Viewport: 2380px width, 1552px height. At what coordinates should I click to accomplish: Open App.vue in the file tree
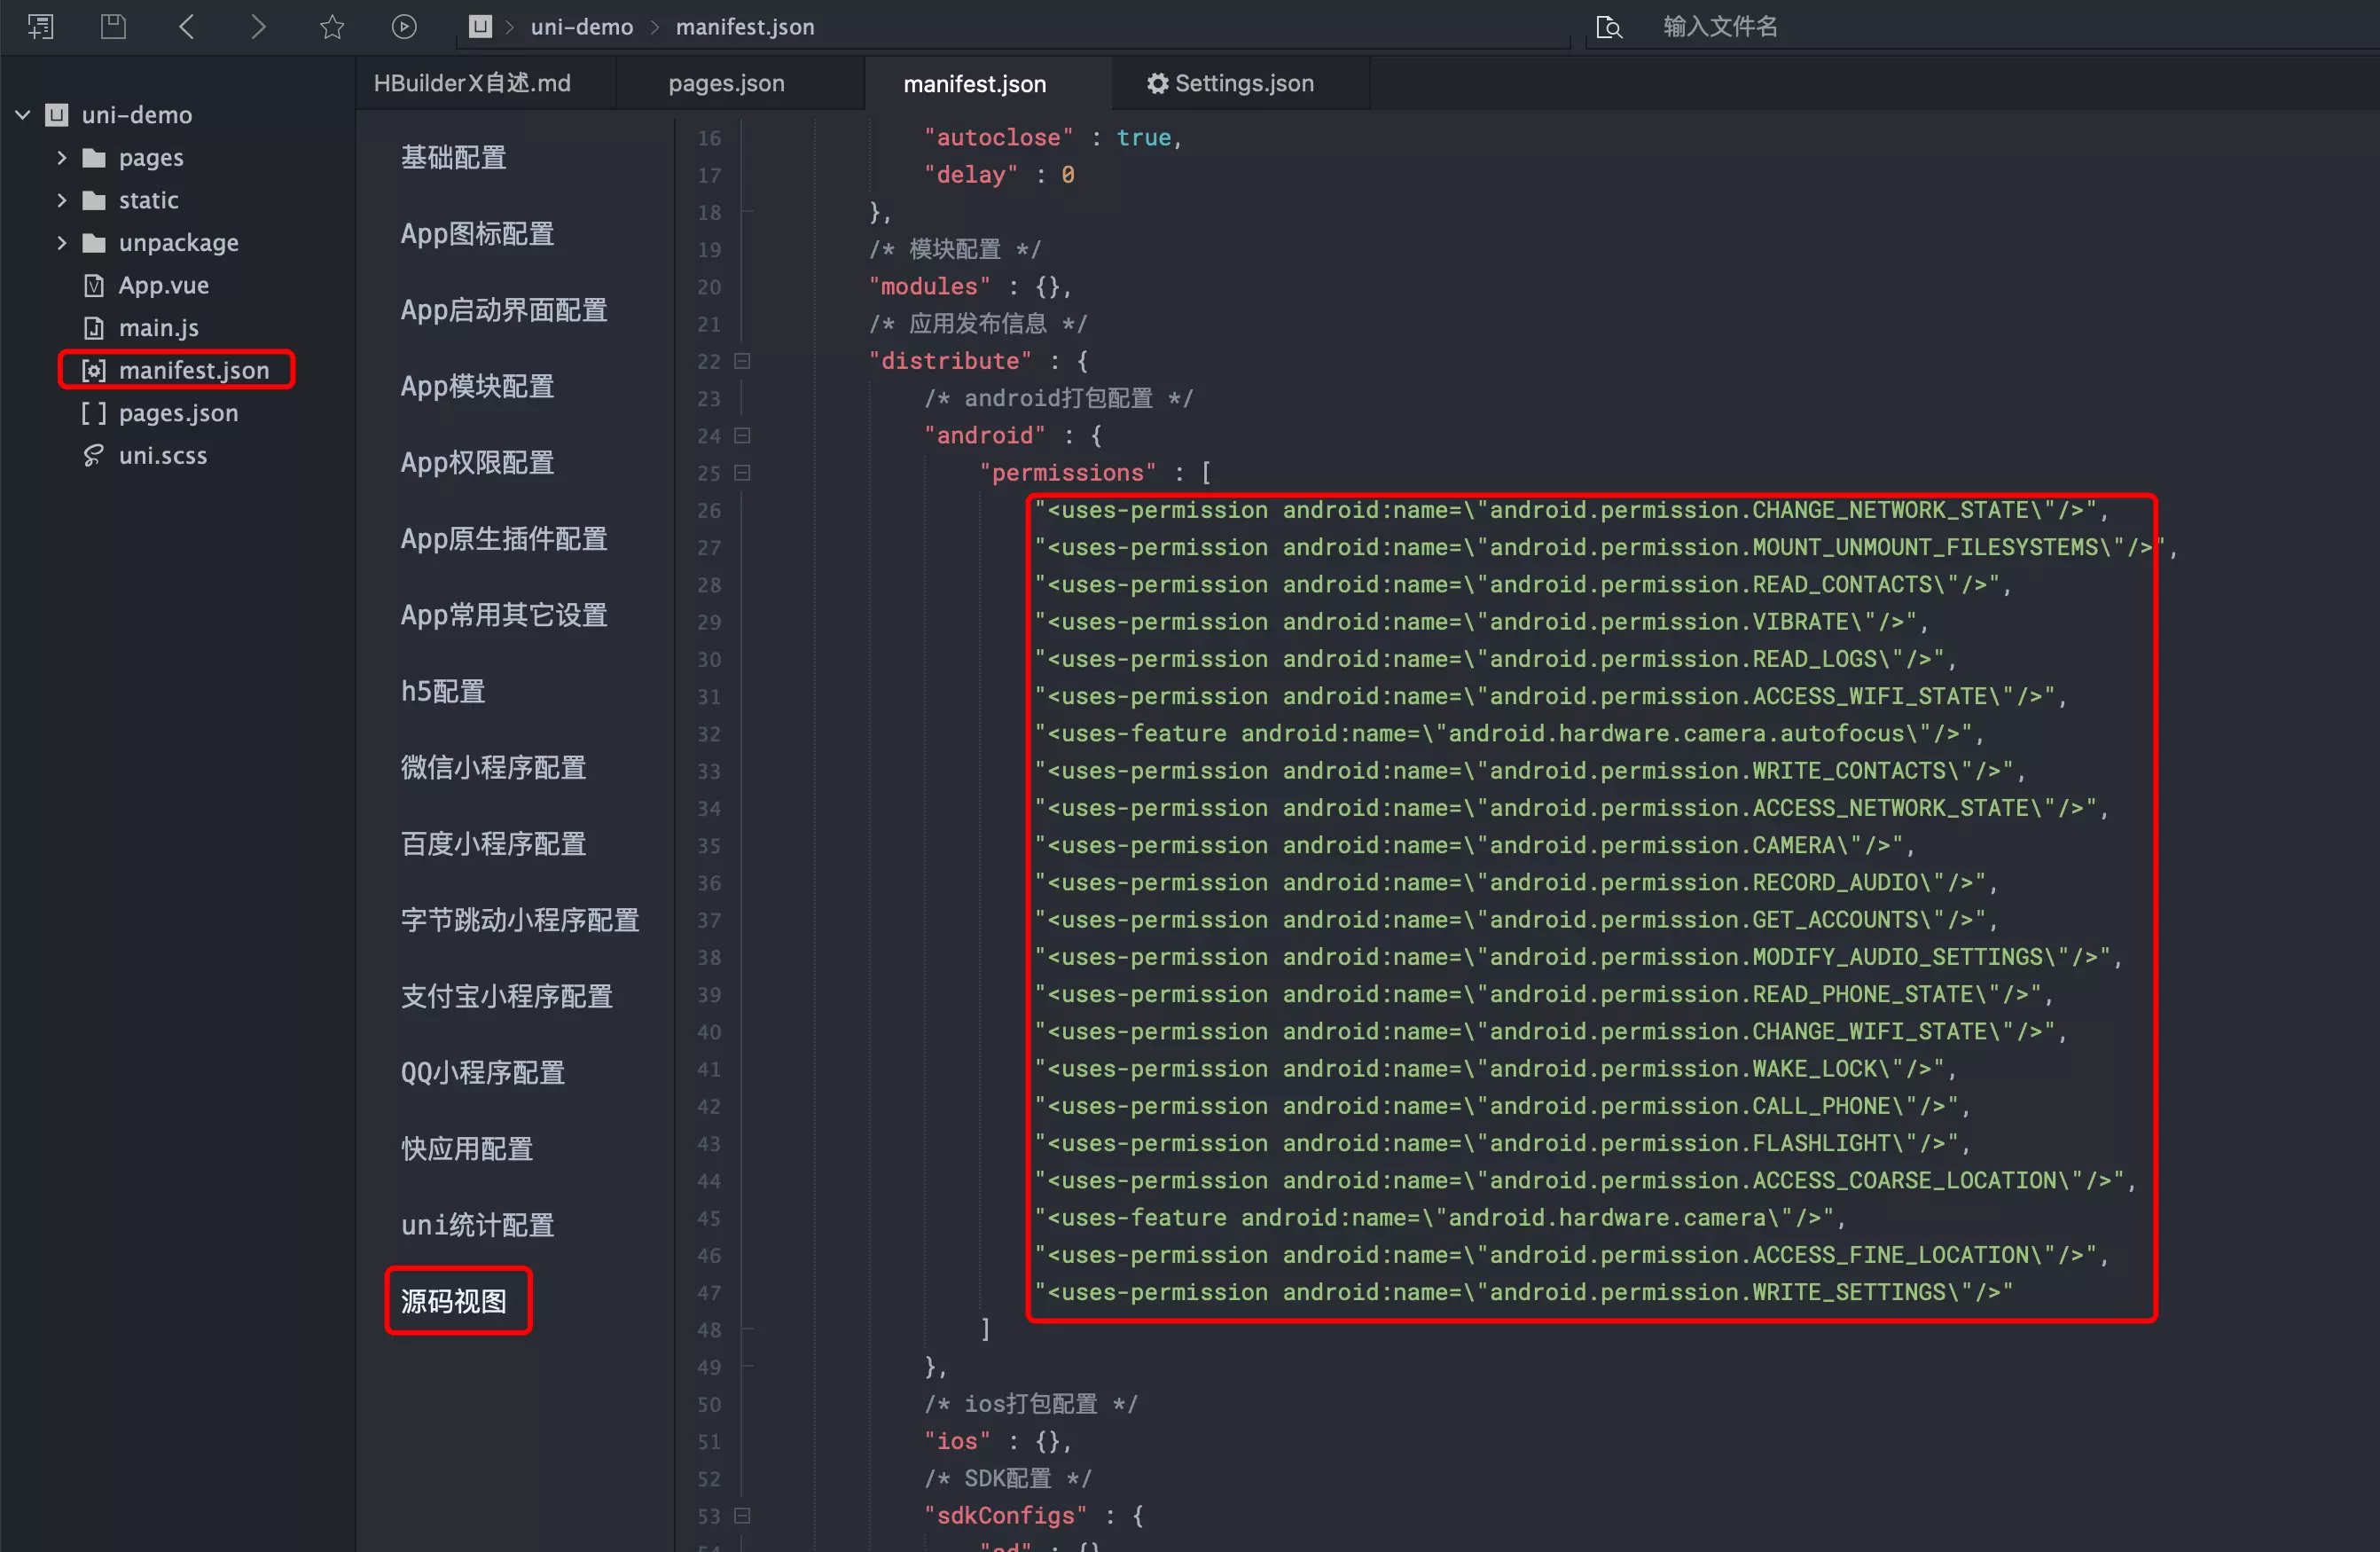click(163, 286)
